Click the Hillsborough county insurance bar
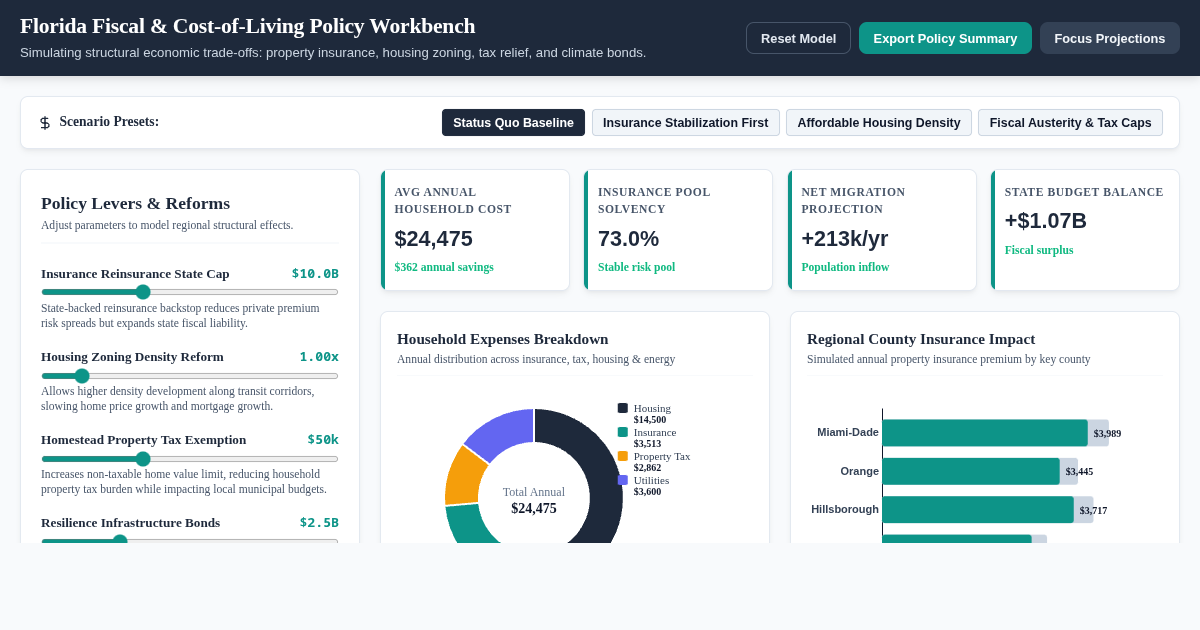This screenshot has height=630, width=1200. click(978, 510)
